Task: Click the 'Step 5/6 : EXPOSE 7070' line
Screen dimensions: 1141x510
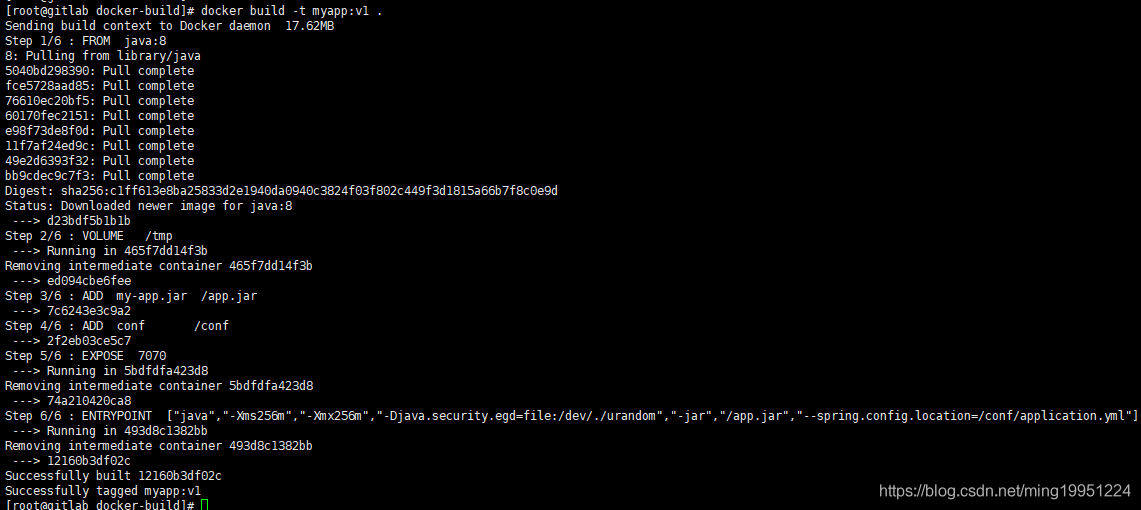Action: coord(85,355)
